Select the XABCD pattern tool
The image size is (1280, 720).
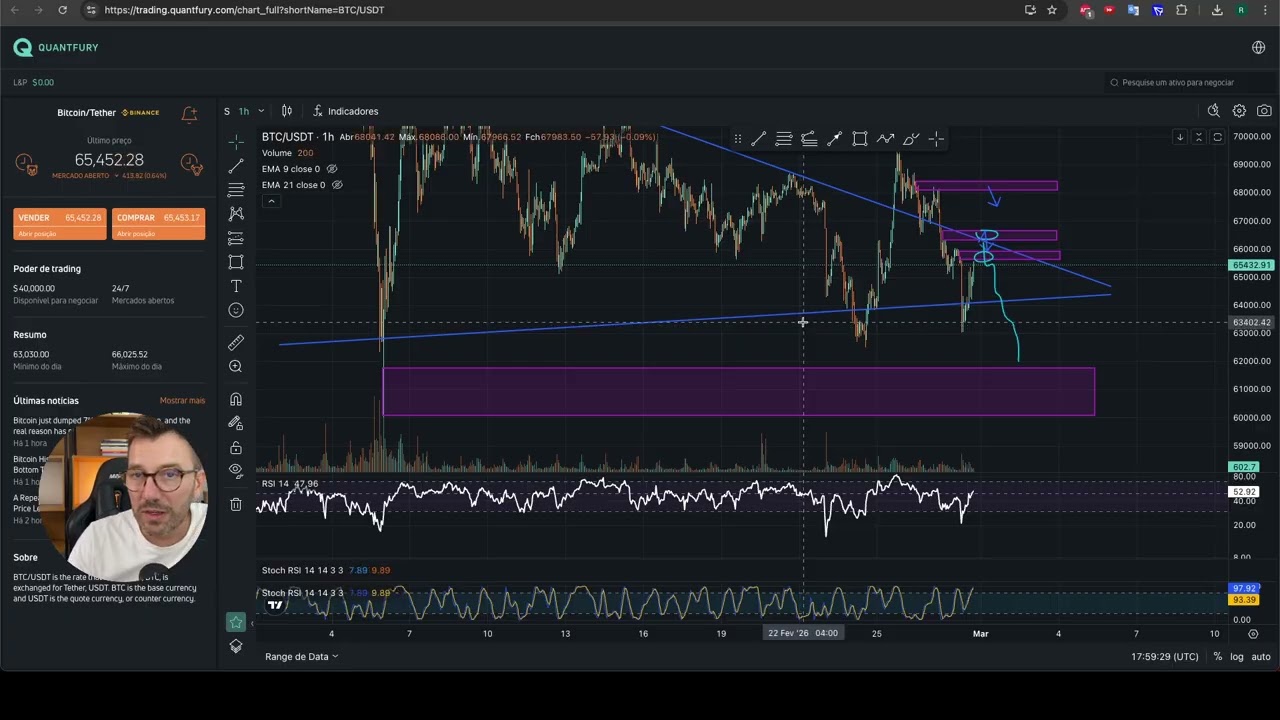click(x=236, y=214)
